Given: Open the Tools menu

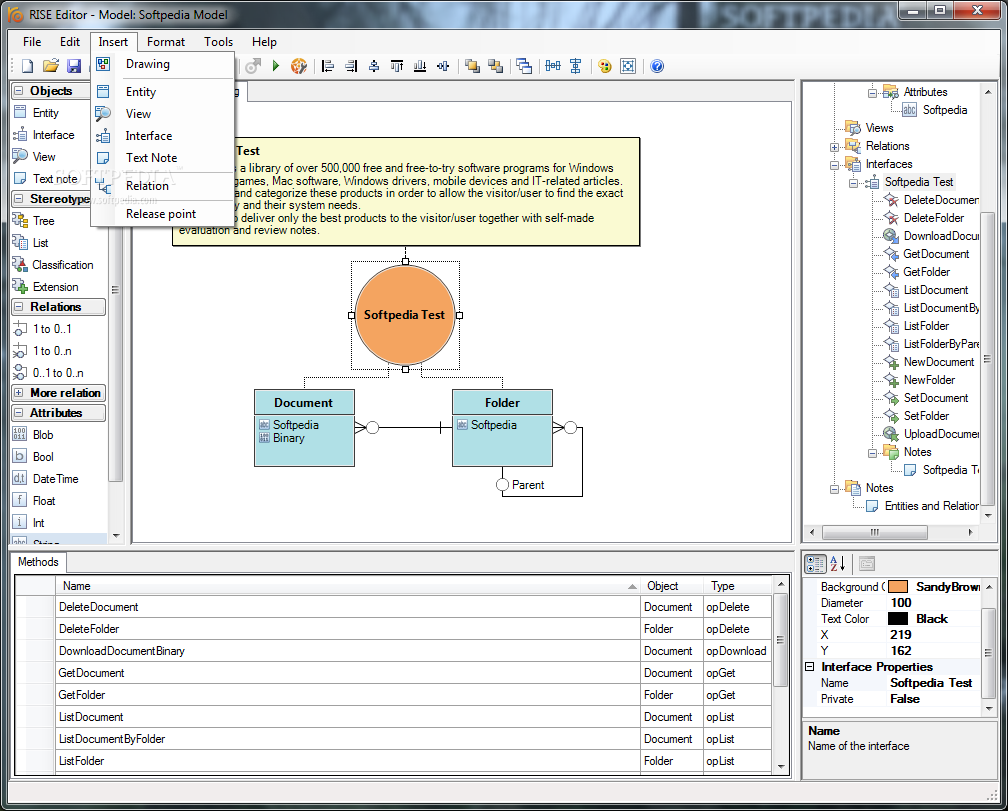Looking at the screenshot, I should (x=219, y=42).
